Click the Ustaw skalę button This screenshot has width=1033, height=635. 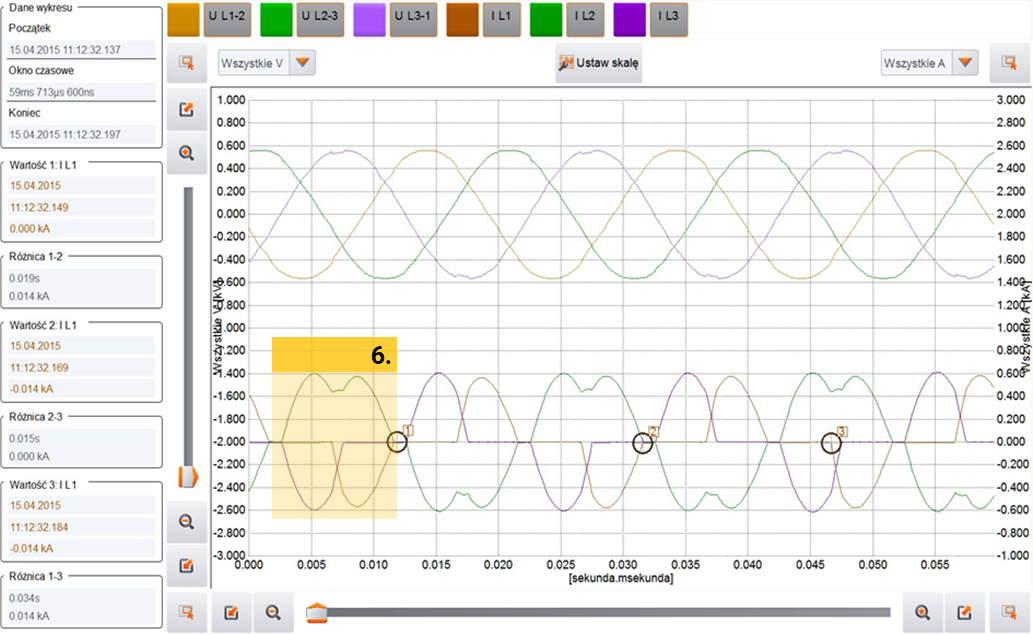(601, 63)
